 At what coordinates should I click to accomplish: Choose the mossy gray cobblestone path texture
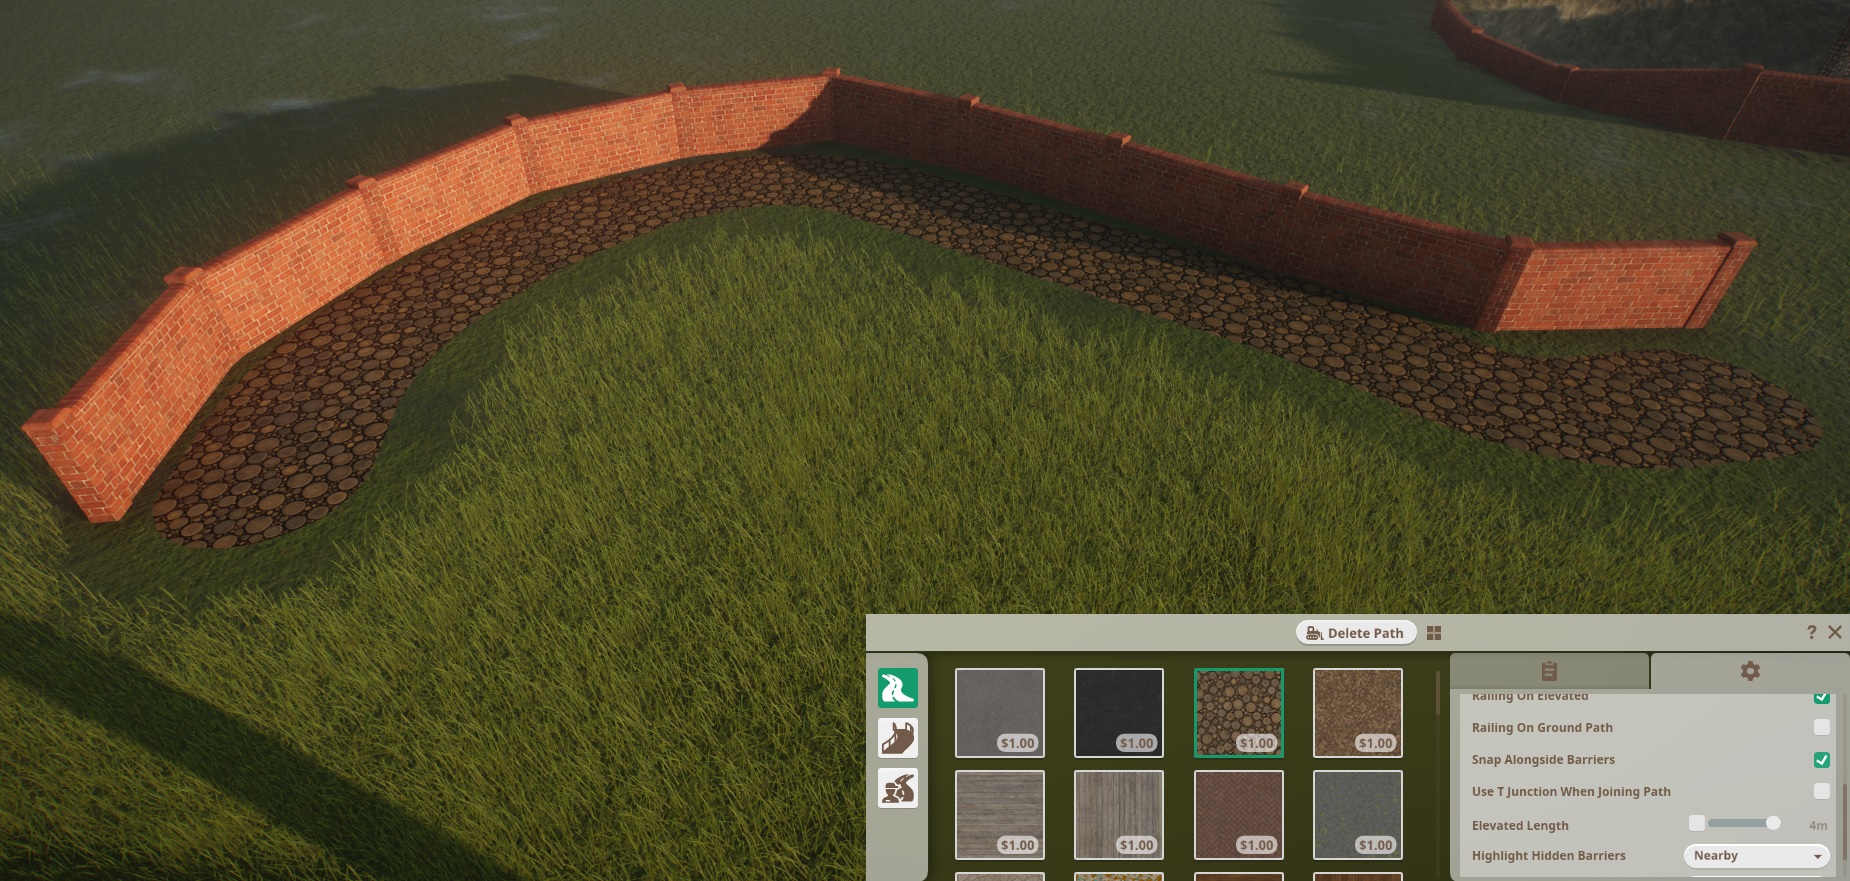tap(1358, 815)
